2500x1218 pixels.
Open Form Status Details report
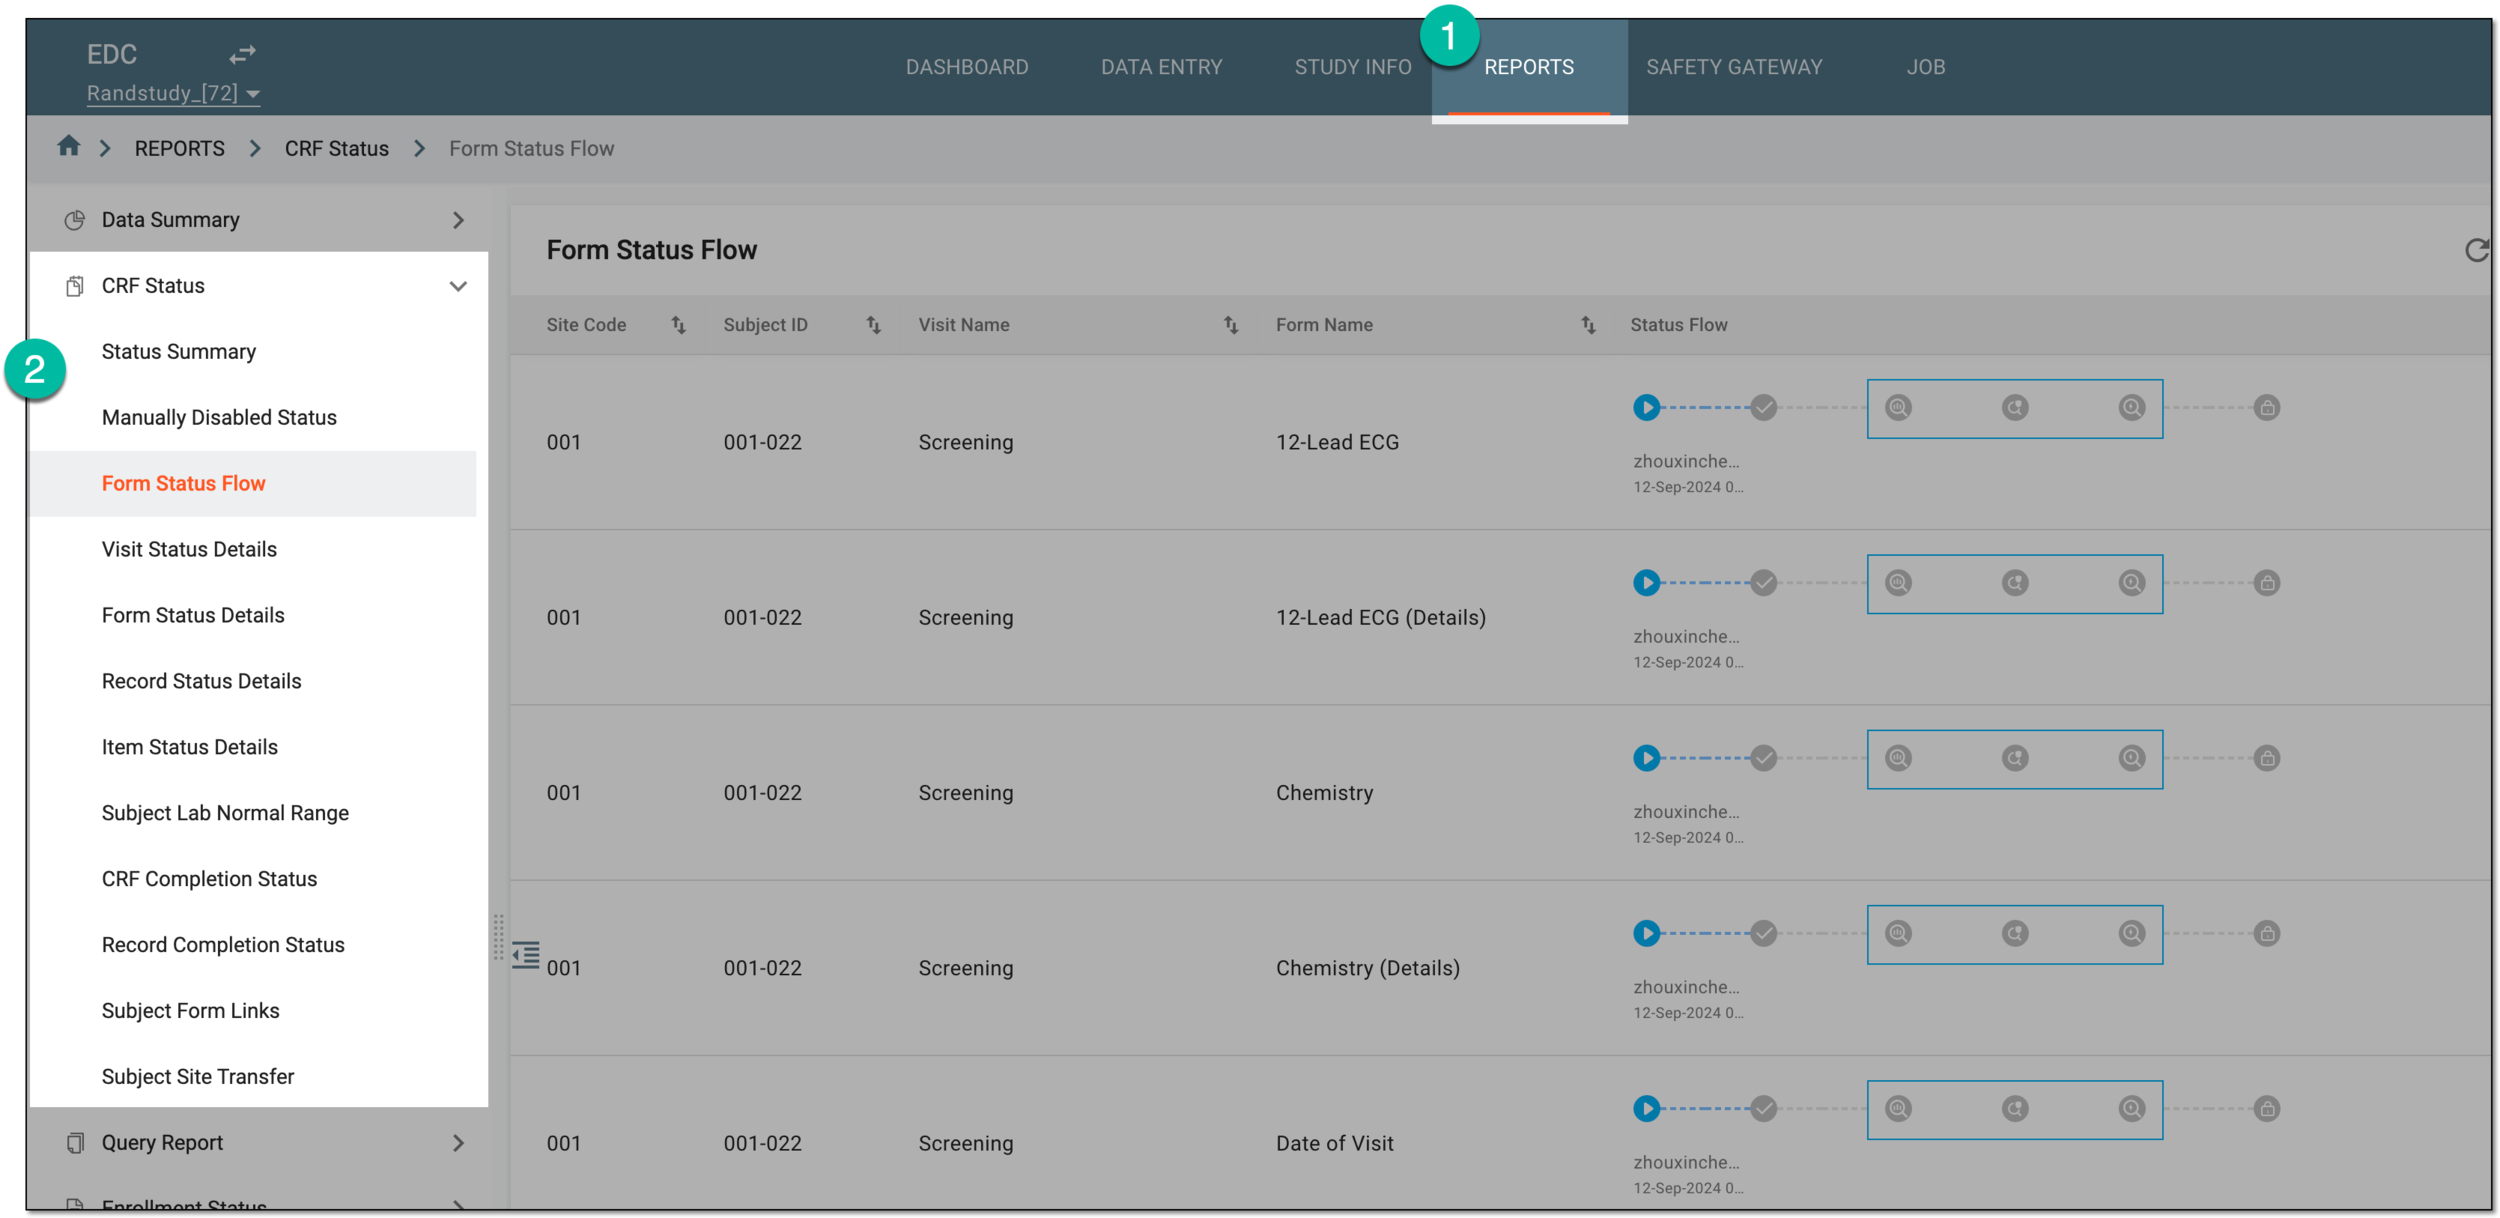193,616
